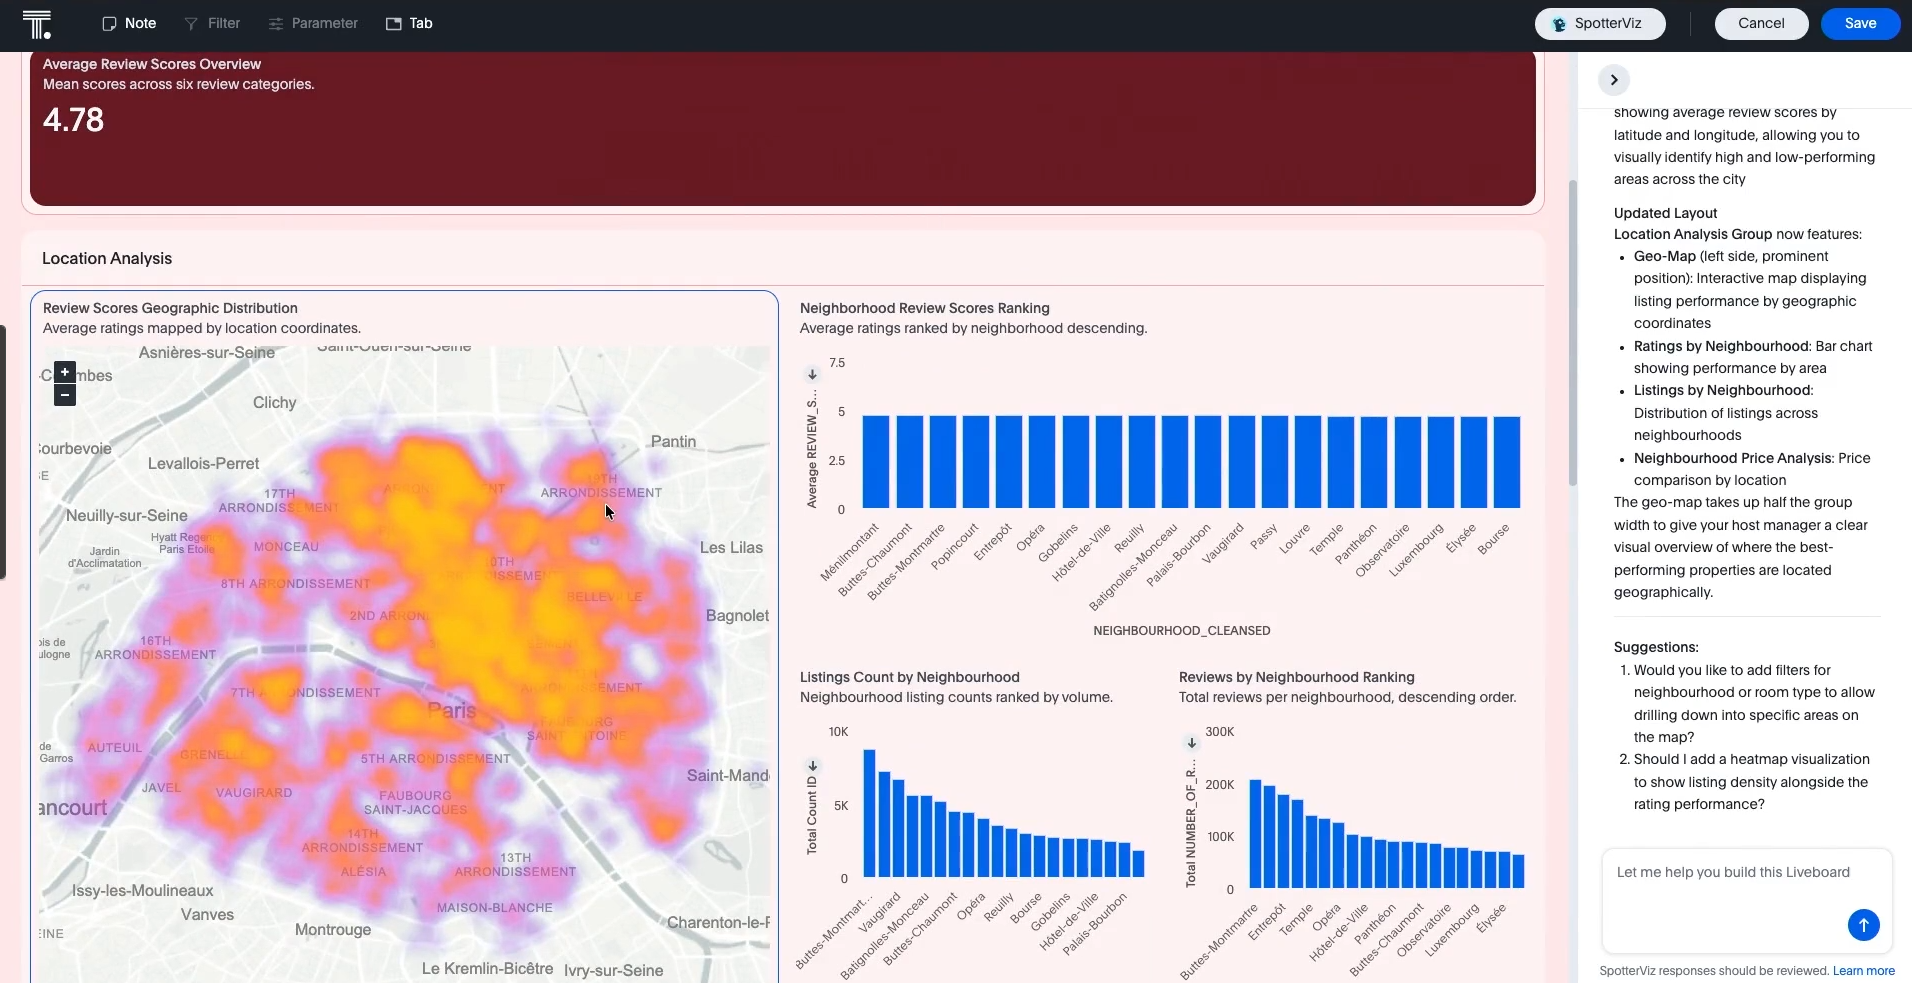
Task: Add a Parameter from the toolbar
Action: coord(313,23)
